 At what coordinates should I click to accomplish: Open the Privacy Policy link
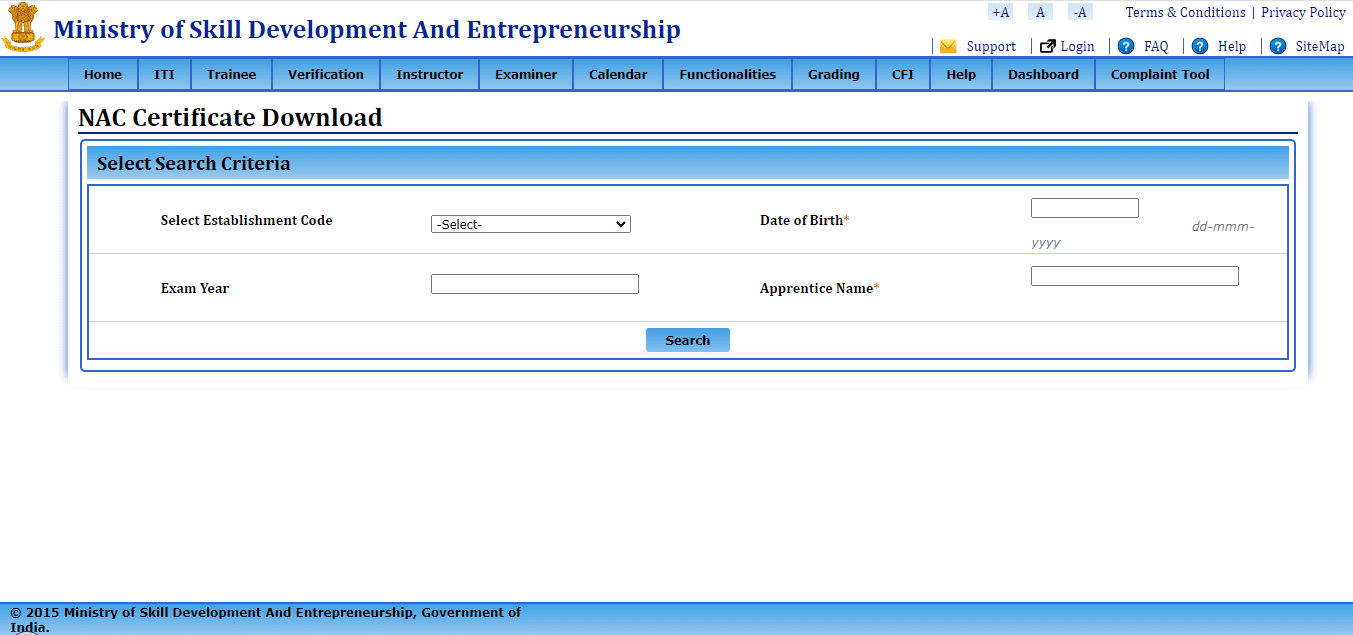tap(1303, 12)
